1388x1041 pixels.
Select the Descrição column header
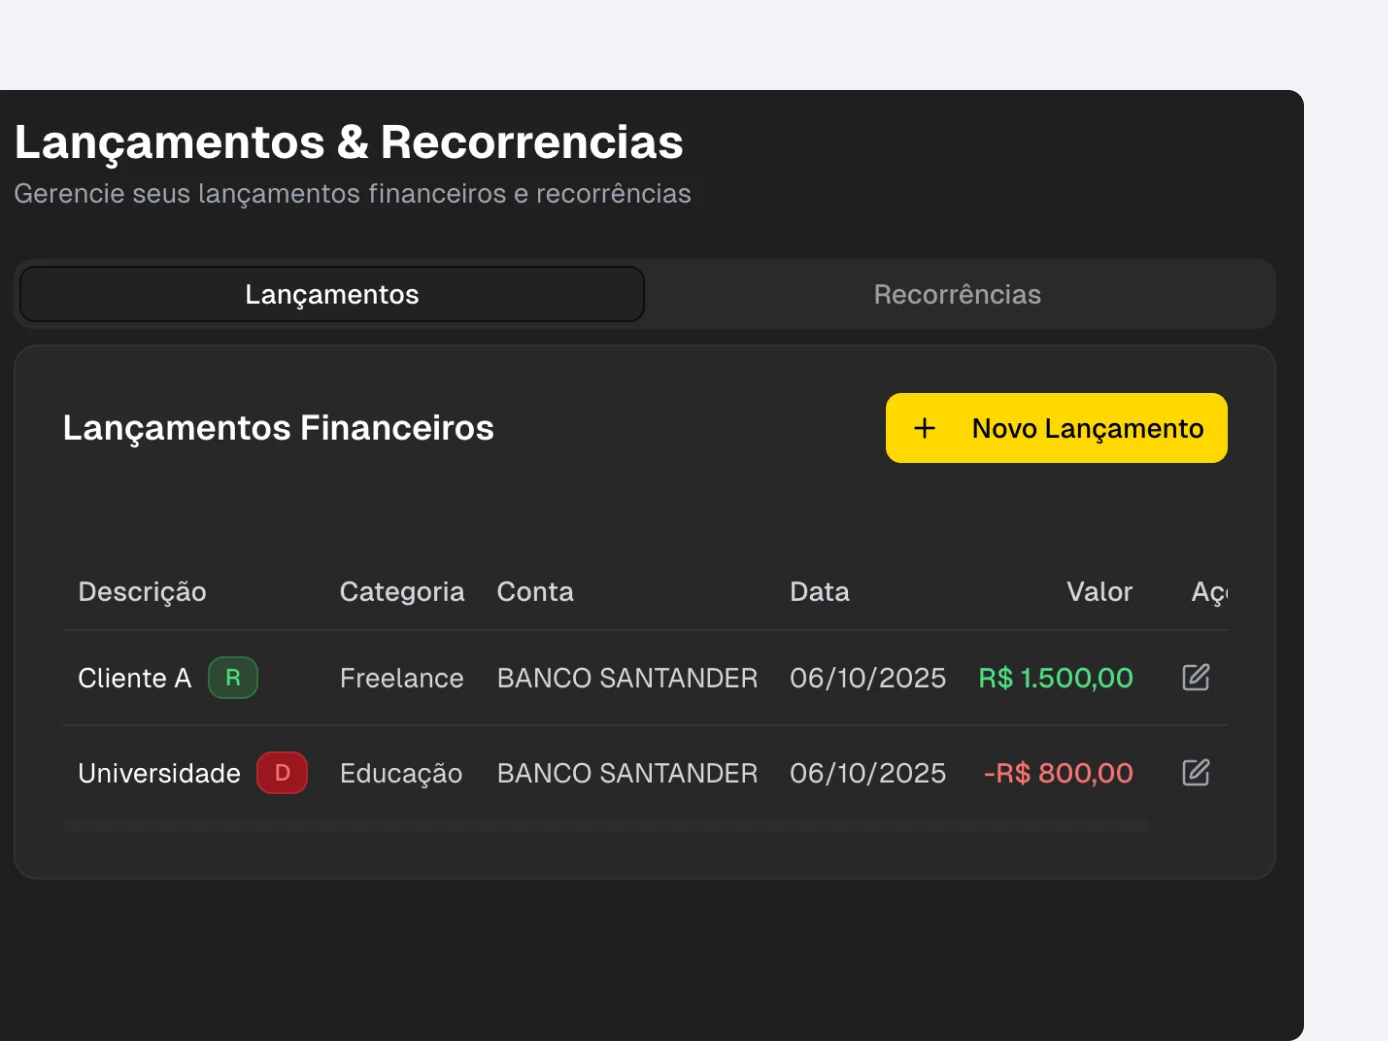click(x=142, y=591)
